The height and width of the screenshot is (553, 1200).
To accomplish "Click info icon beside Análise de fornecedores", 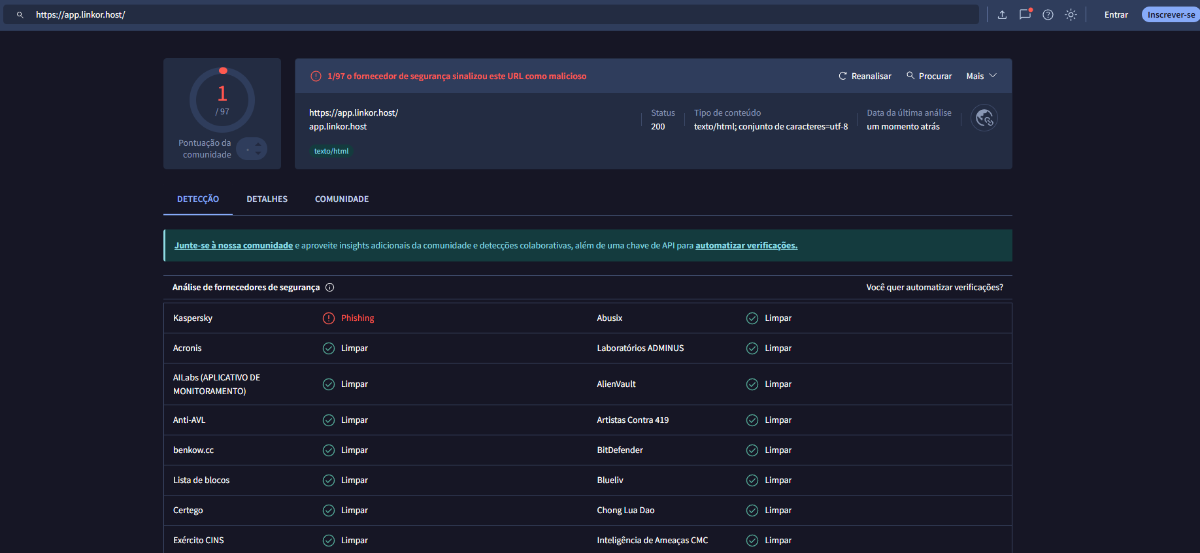I will tap(330, 287).
